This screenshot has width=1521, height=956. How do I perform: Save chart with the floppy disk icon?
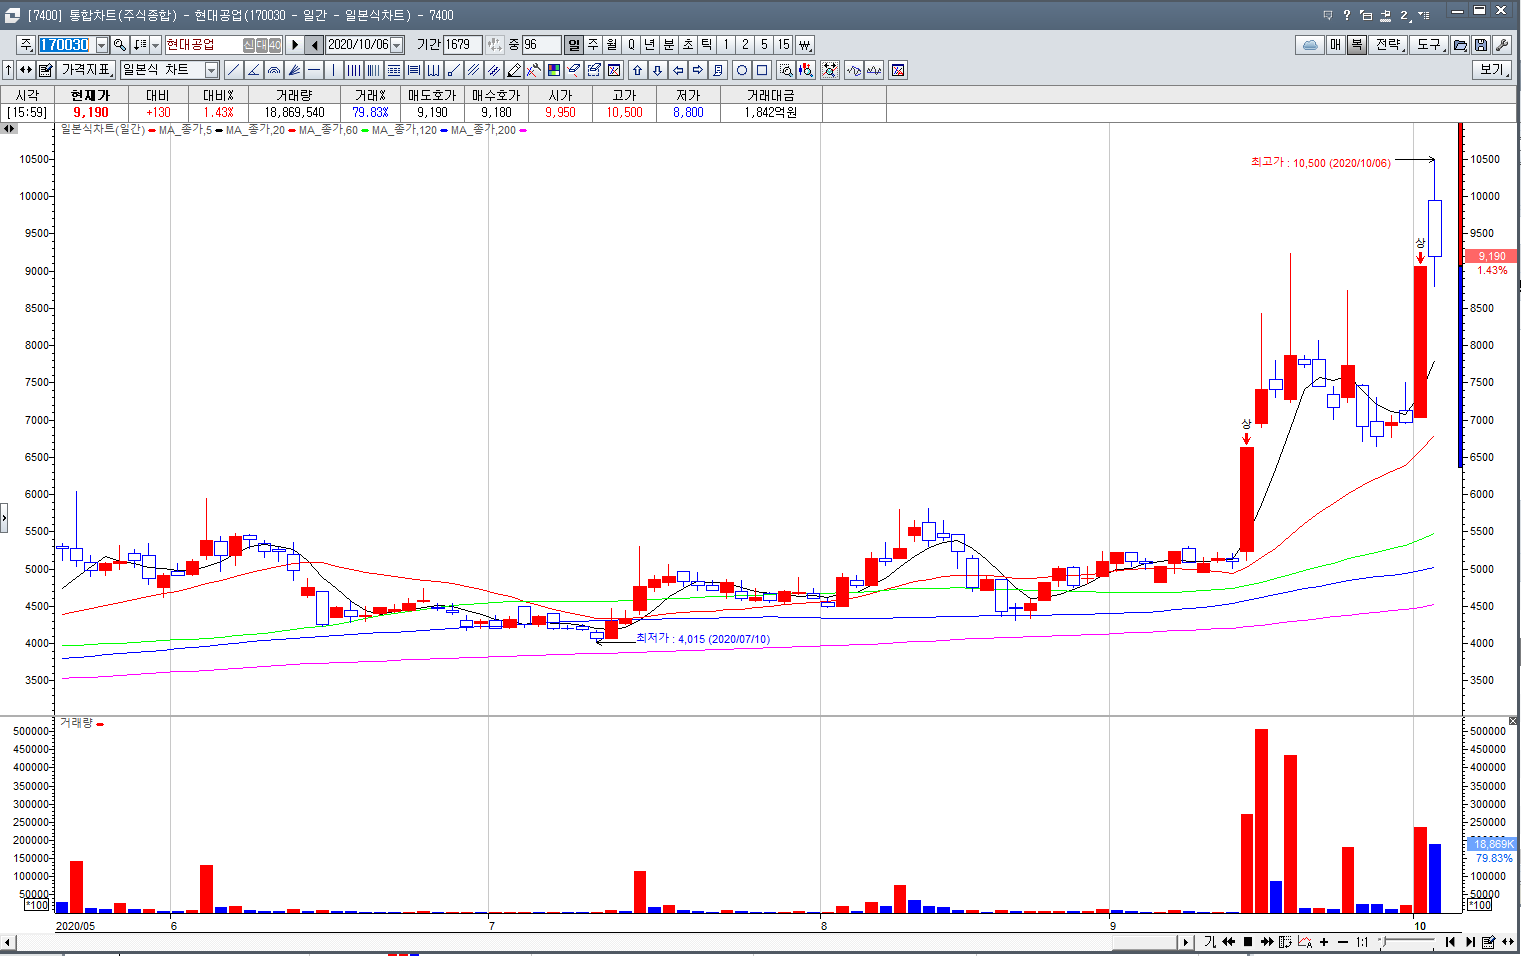pos(1481,45)
